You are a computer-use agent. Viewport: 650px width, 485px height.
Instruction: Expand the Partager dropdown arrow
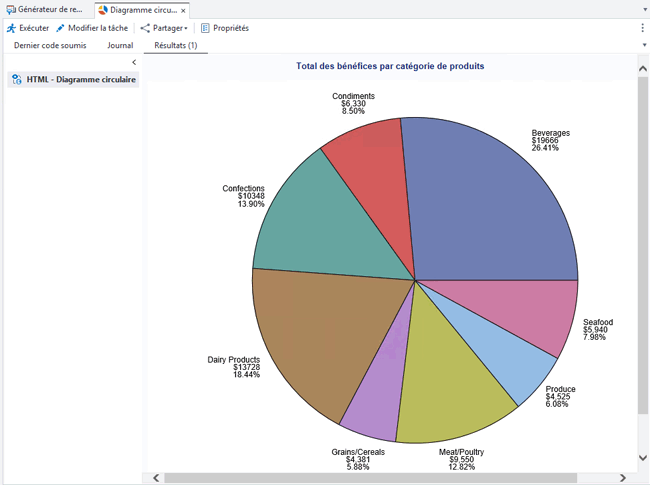point(186,29)
